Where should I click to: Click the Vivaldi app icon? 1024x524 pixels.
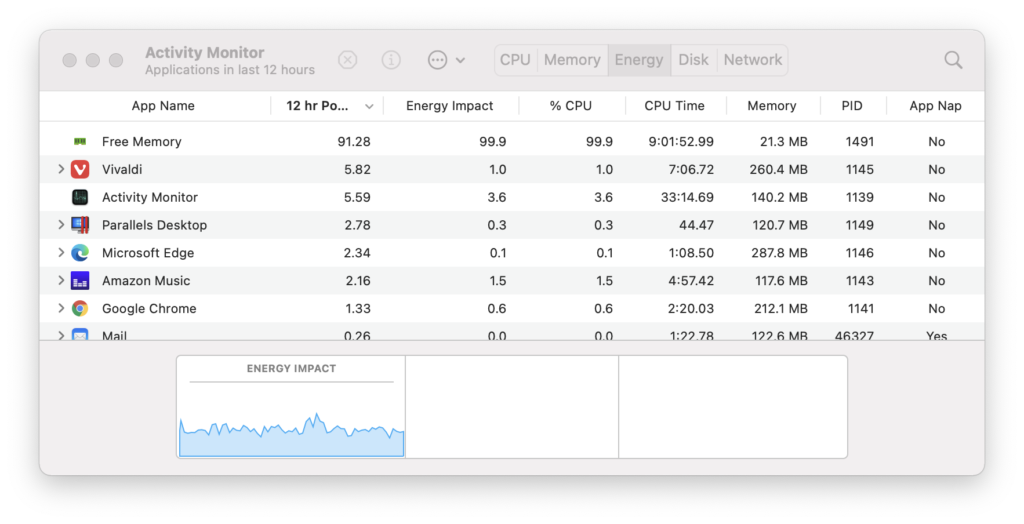pyautogui.click(x=81, y=170)
